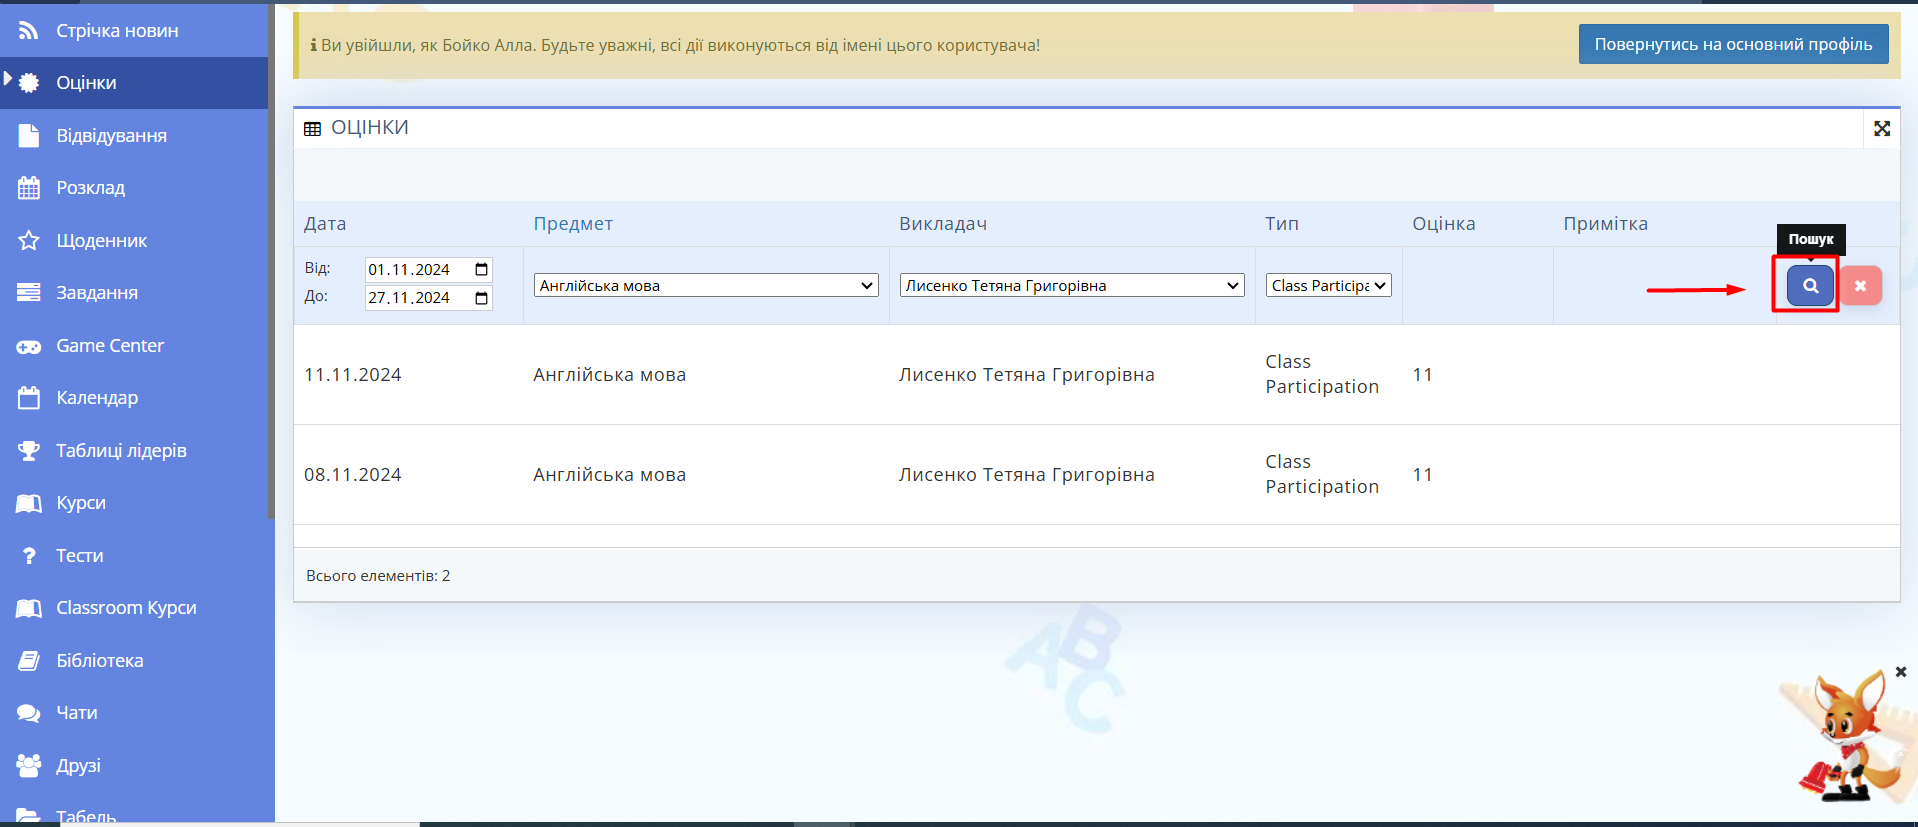Image resolution: width=1918 pixels, height=827 pixels.
Task: Open the Предмет subject dropdown
Action: (706, 286)
